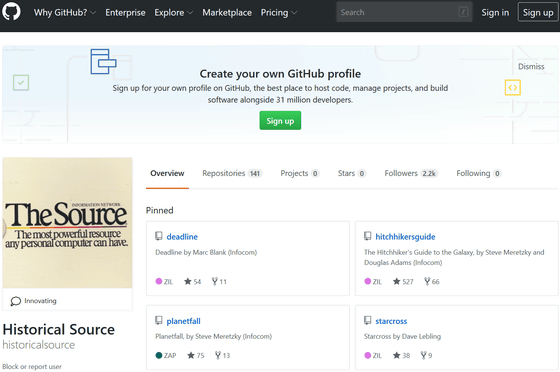Click the Block or report user link

pos(32,367)
